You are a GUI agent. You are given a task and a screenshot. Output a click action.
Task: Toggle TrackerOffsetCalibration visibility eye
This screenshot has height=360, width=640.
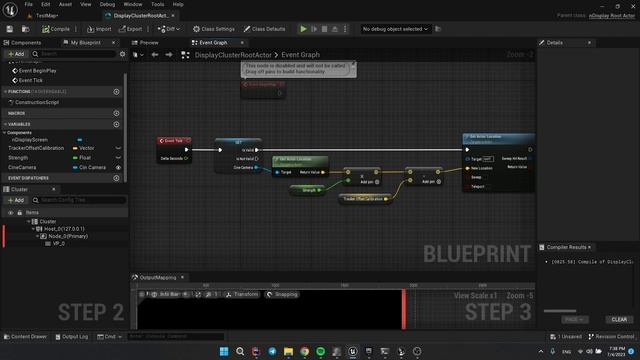(118, 148)
